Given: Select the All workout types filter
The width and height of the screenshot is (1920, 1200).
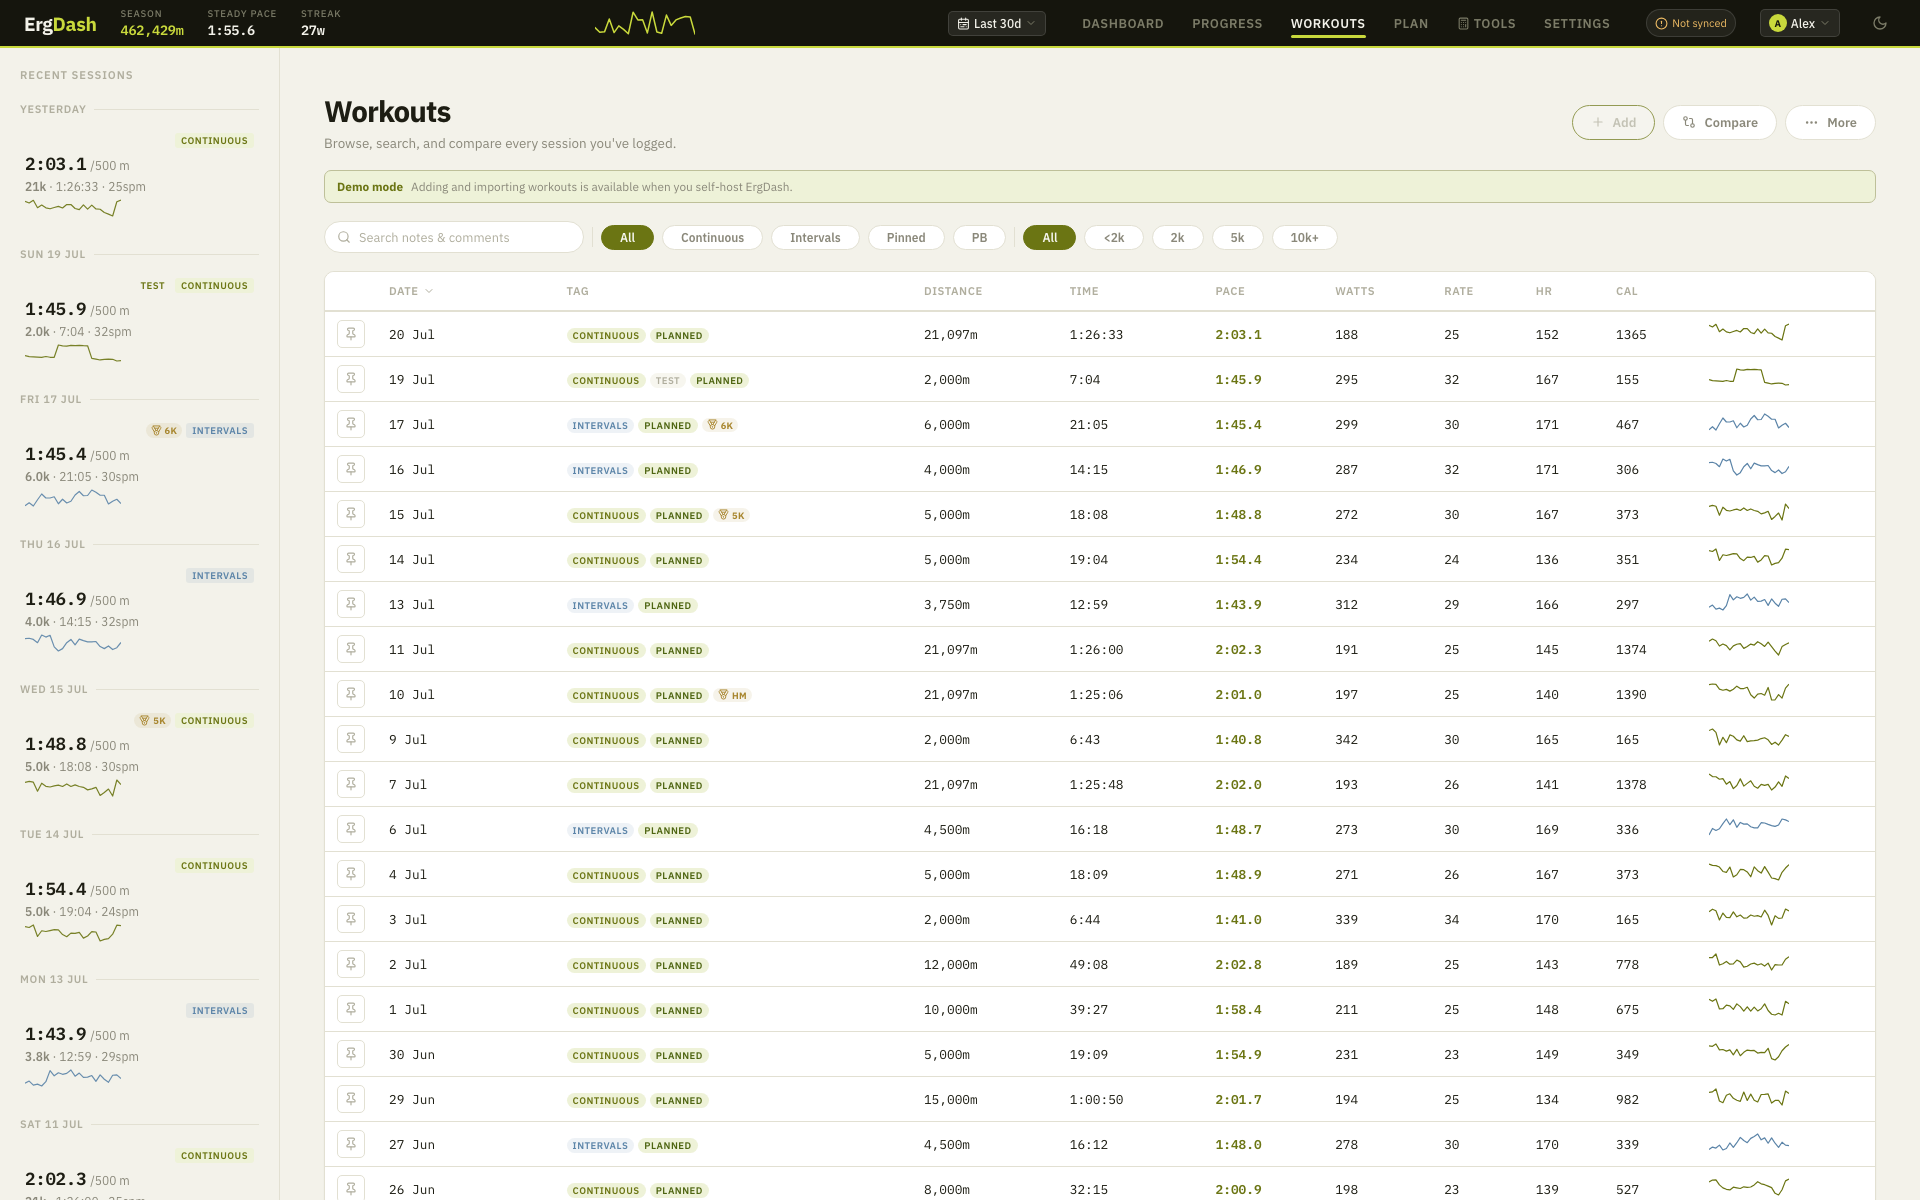Looking at the screenshot, I should pyautogui.click(x=627, y=237).
